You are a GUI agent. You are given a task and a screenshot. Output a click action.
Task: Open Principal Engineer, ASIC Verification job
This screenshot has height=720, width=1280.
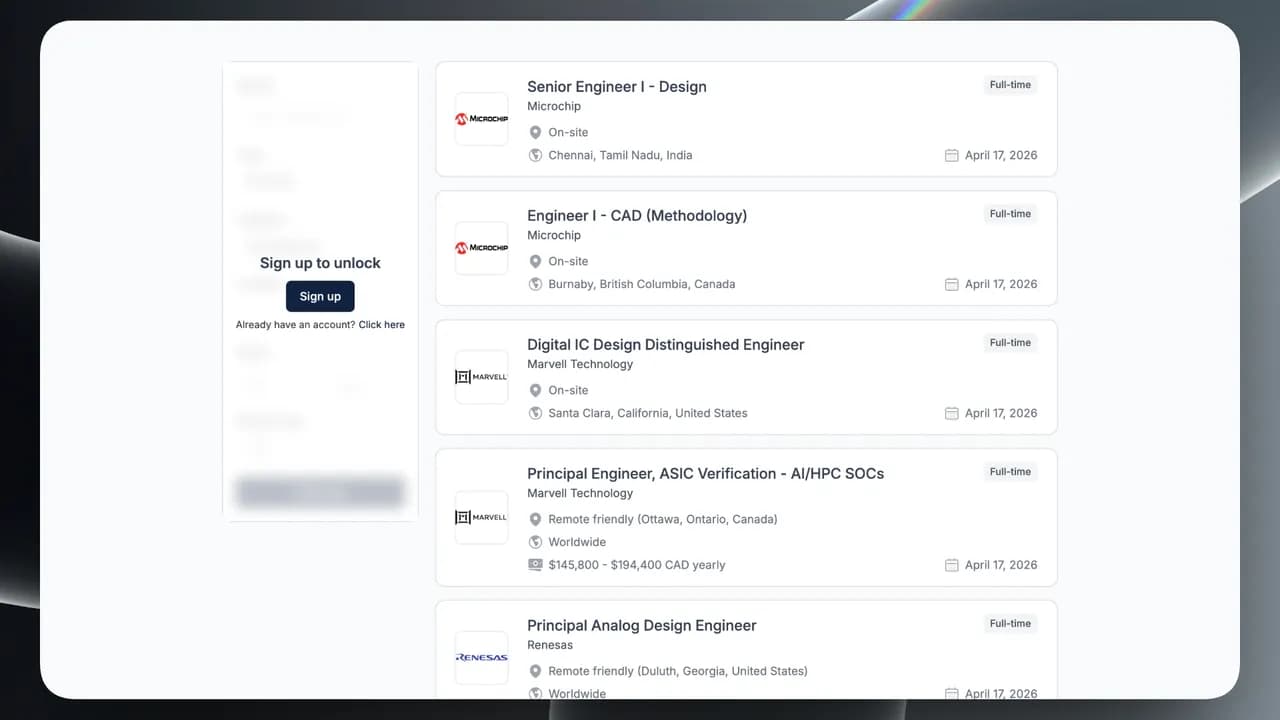pyautogui.click(x=706, y=474)
